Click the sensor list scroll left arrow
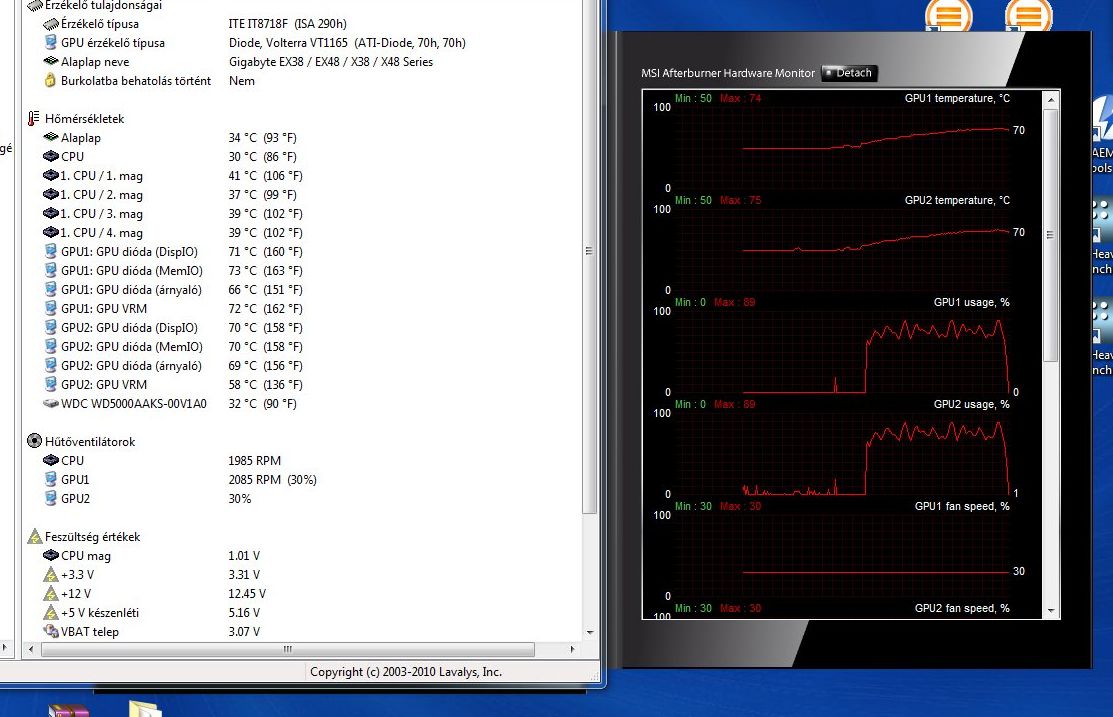The image size is (1113, 717). pos(30,649)
